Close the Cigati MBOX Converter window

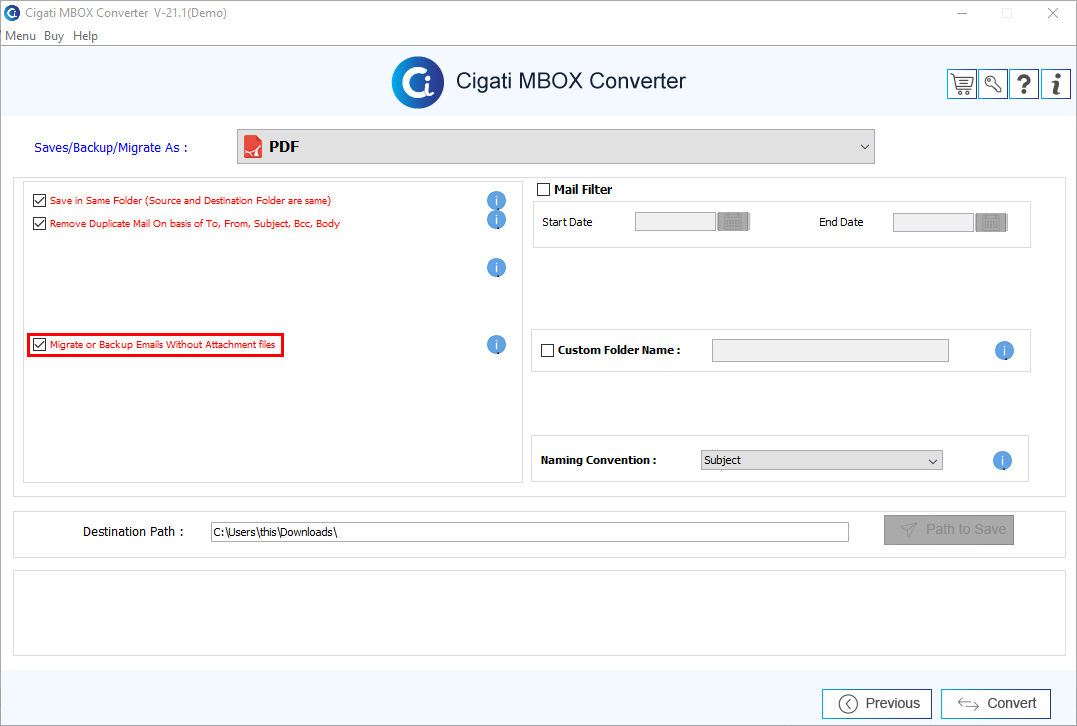tap(1052, 13)
